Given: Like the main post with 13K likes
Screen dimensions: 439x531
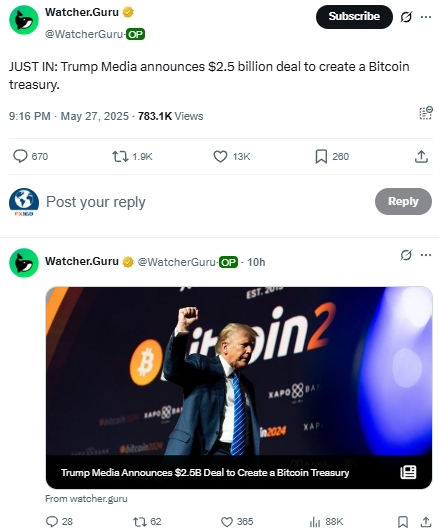Looking at the screenshot, I should (x=220, y=156).
